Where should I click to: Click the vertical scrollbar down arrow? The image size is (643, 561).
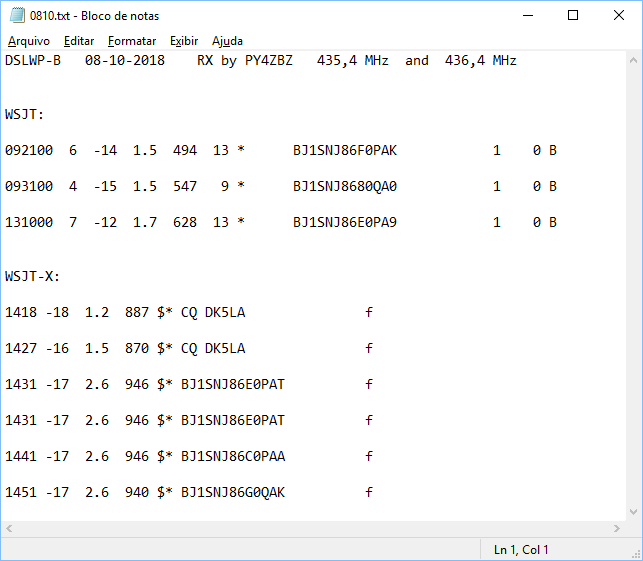634,512
